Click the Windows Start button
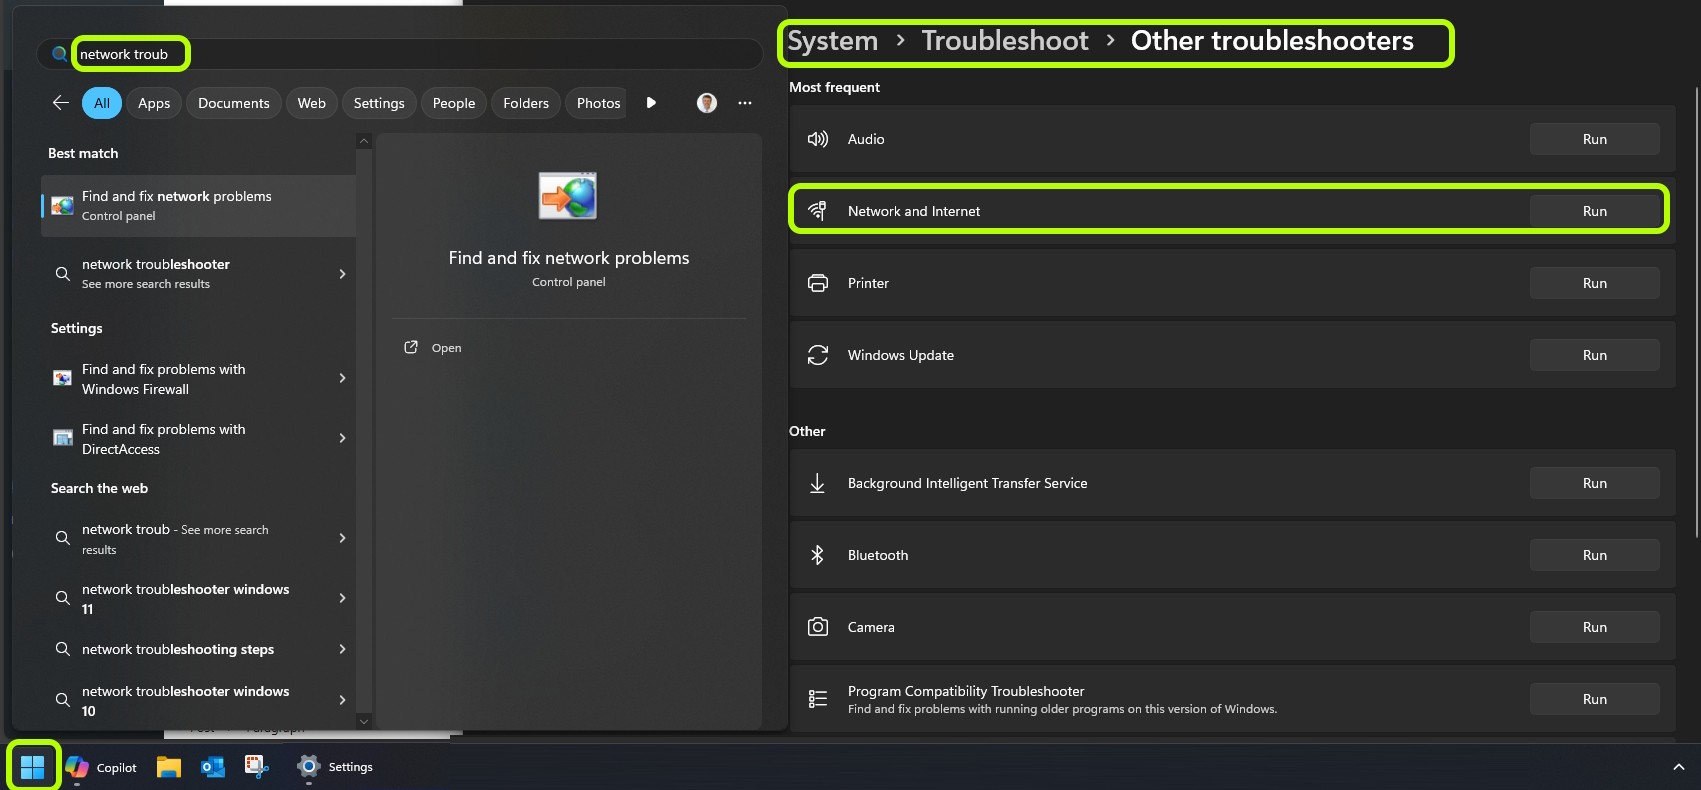The width and height of the screenshot is (1701, 790). pos(33,767)
